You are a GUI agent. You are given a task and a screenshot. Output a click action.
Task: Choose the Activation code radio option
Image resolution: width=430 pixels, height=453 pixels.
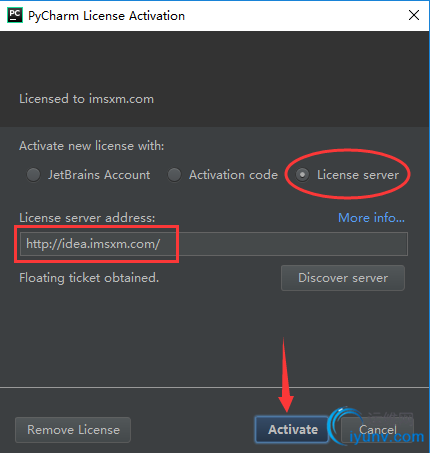(x=174, y=175)
